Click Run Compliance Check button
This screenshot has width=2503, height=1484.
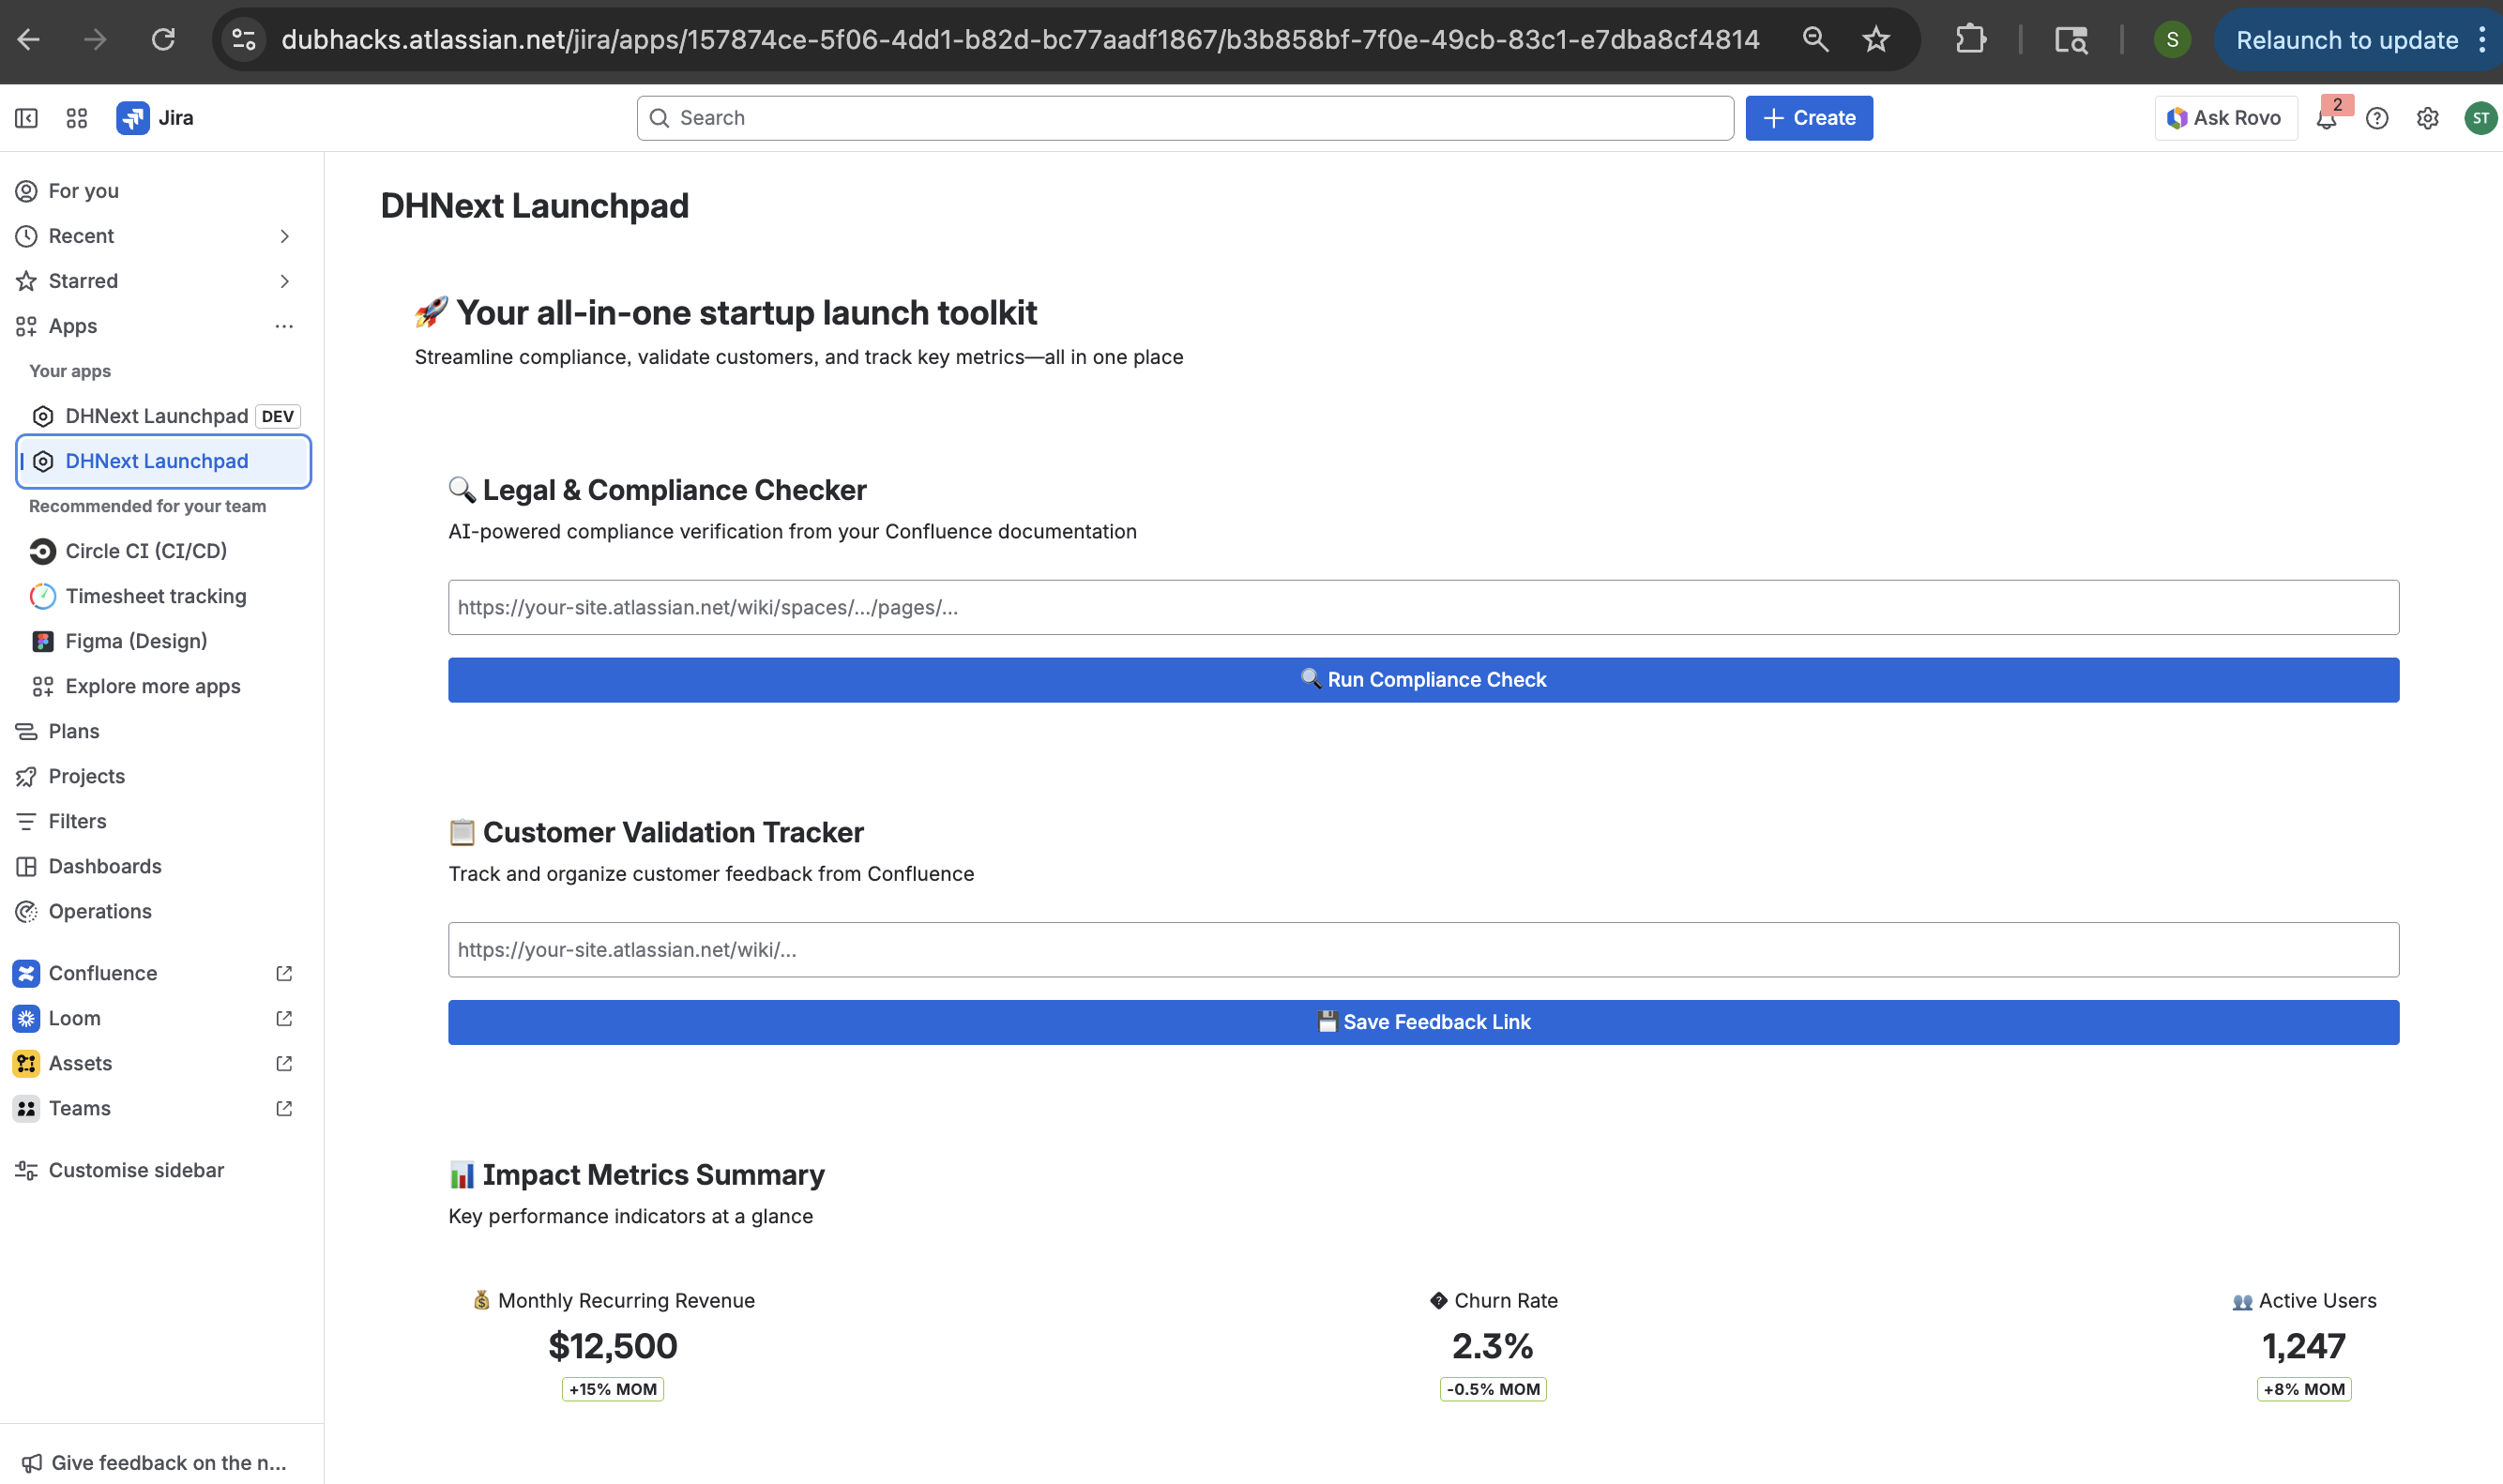(x=1423, y=680)
